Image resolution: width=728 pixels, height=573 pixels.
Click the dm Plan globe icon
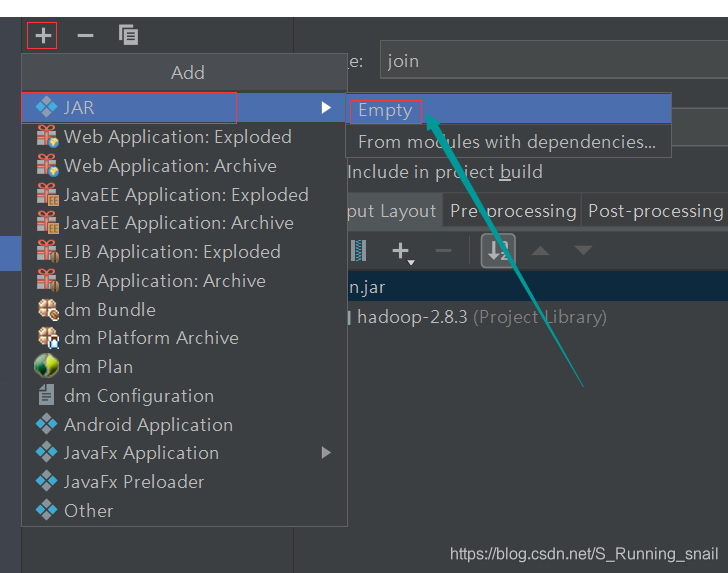tap(46, 366)
